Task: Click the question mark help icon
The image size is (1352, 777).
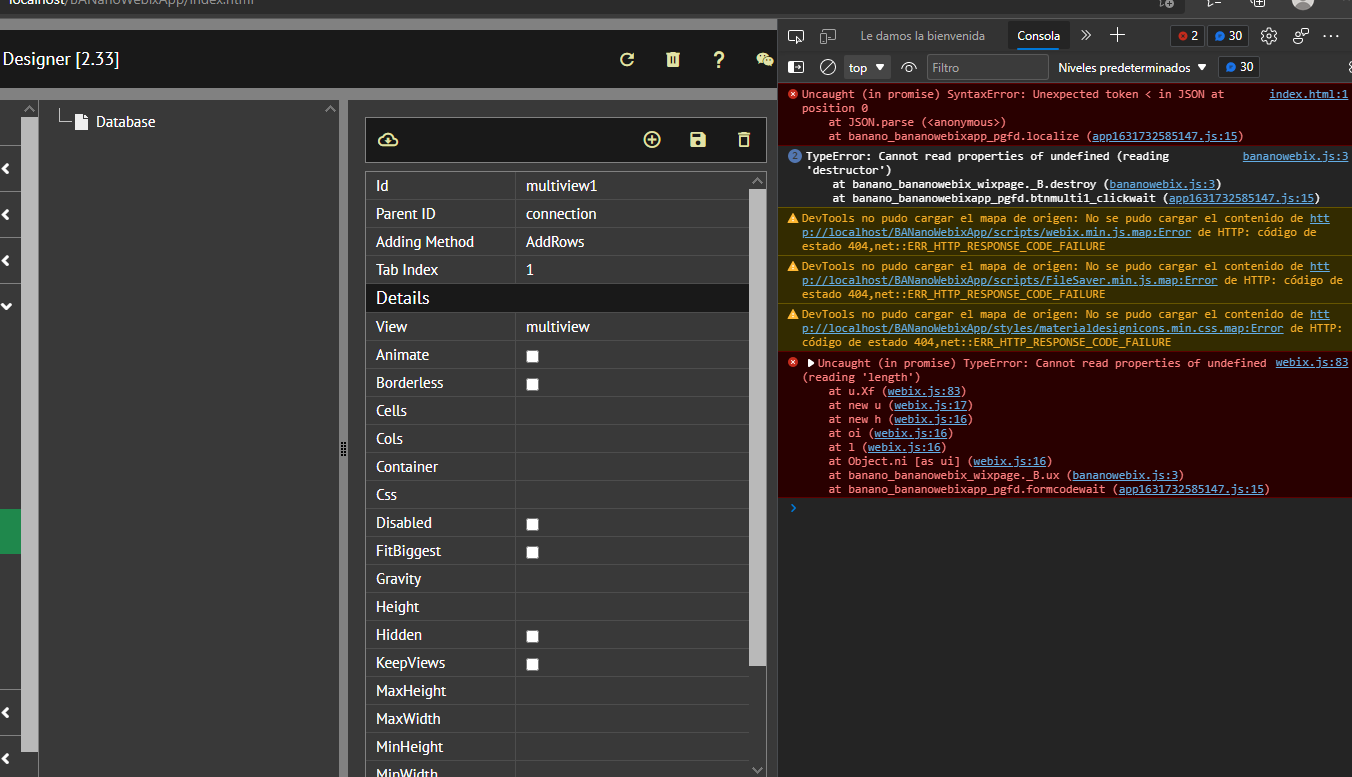Action: pyautogui.click(x=718, y=59)
